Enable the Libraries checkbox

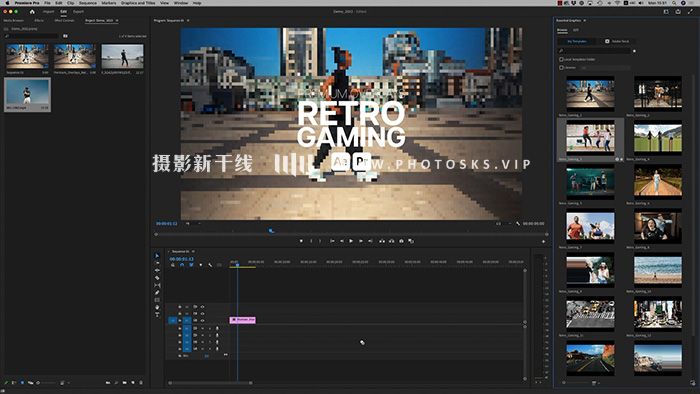point(561,68)
